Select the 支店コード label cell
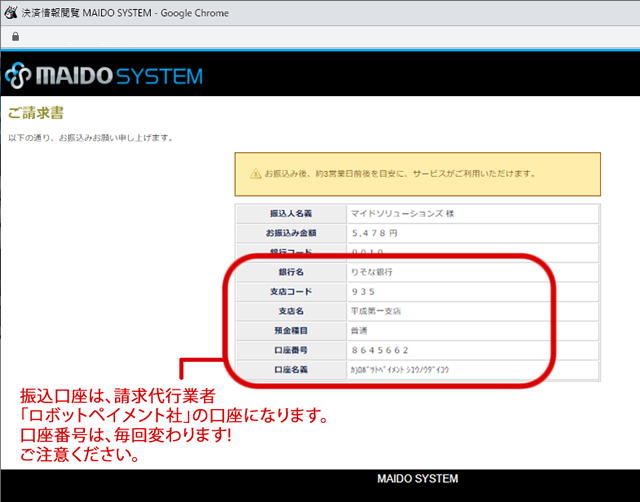640x502 pixels. point(291,291)
